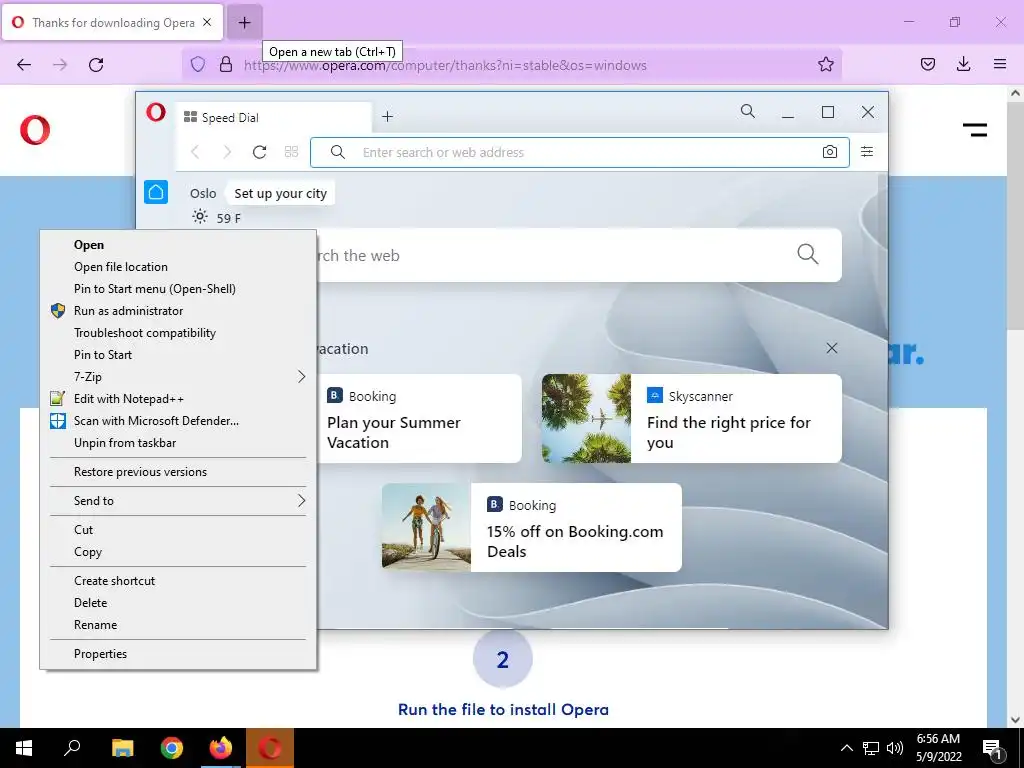Choose Copy in context menu
Image resolution: width=1024 pixels, height=768 pixels.
(x=178, y=552)
